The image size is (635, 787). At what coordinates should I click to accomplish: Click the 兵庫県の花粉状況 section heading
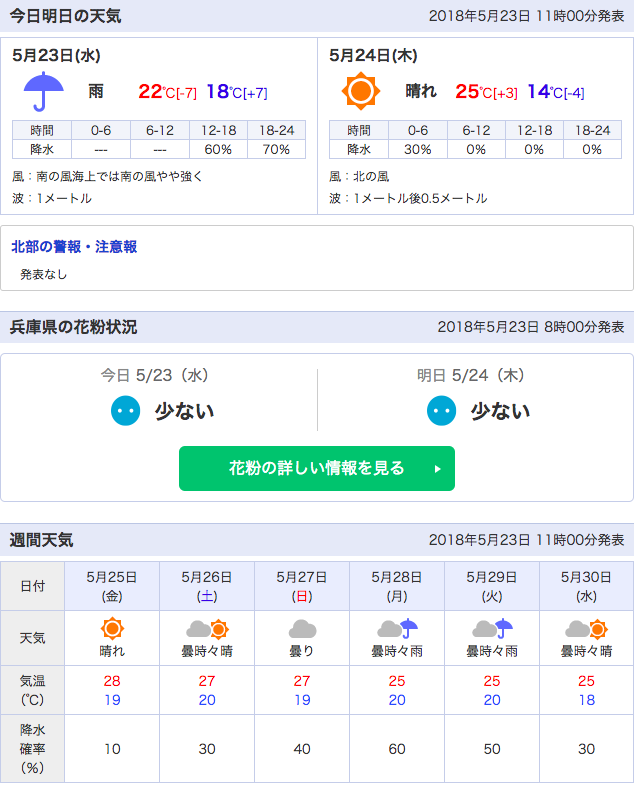pyautogui.click(x=74, y=327)
